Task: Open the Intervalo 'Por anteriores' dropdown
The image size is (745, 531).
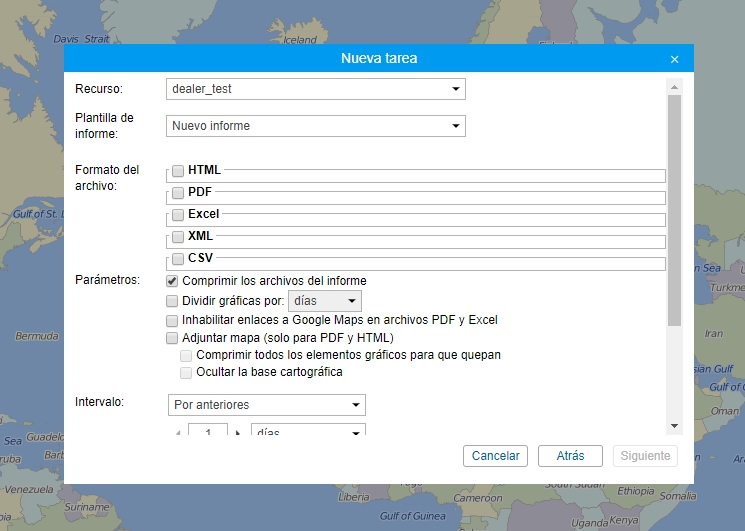Action: (266, 405)
